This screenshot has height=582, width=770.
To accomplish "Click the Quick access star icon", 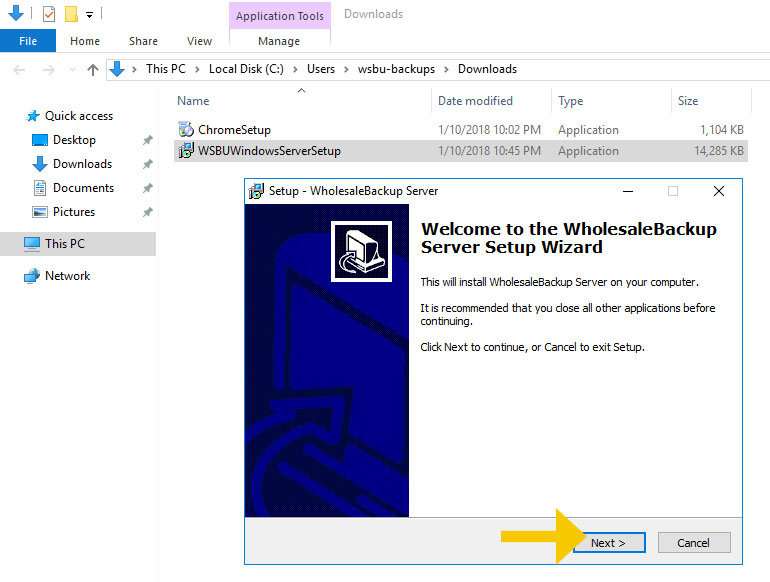I will (x=33, y=116).
